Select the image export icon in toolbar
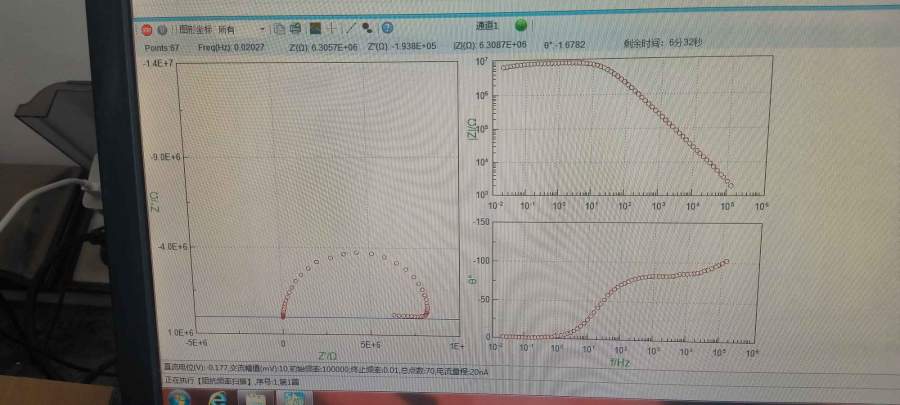The height and width of the screenshot is (405, 900). click(315, 29)
